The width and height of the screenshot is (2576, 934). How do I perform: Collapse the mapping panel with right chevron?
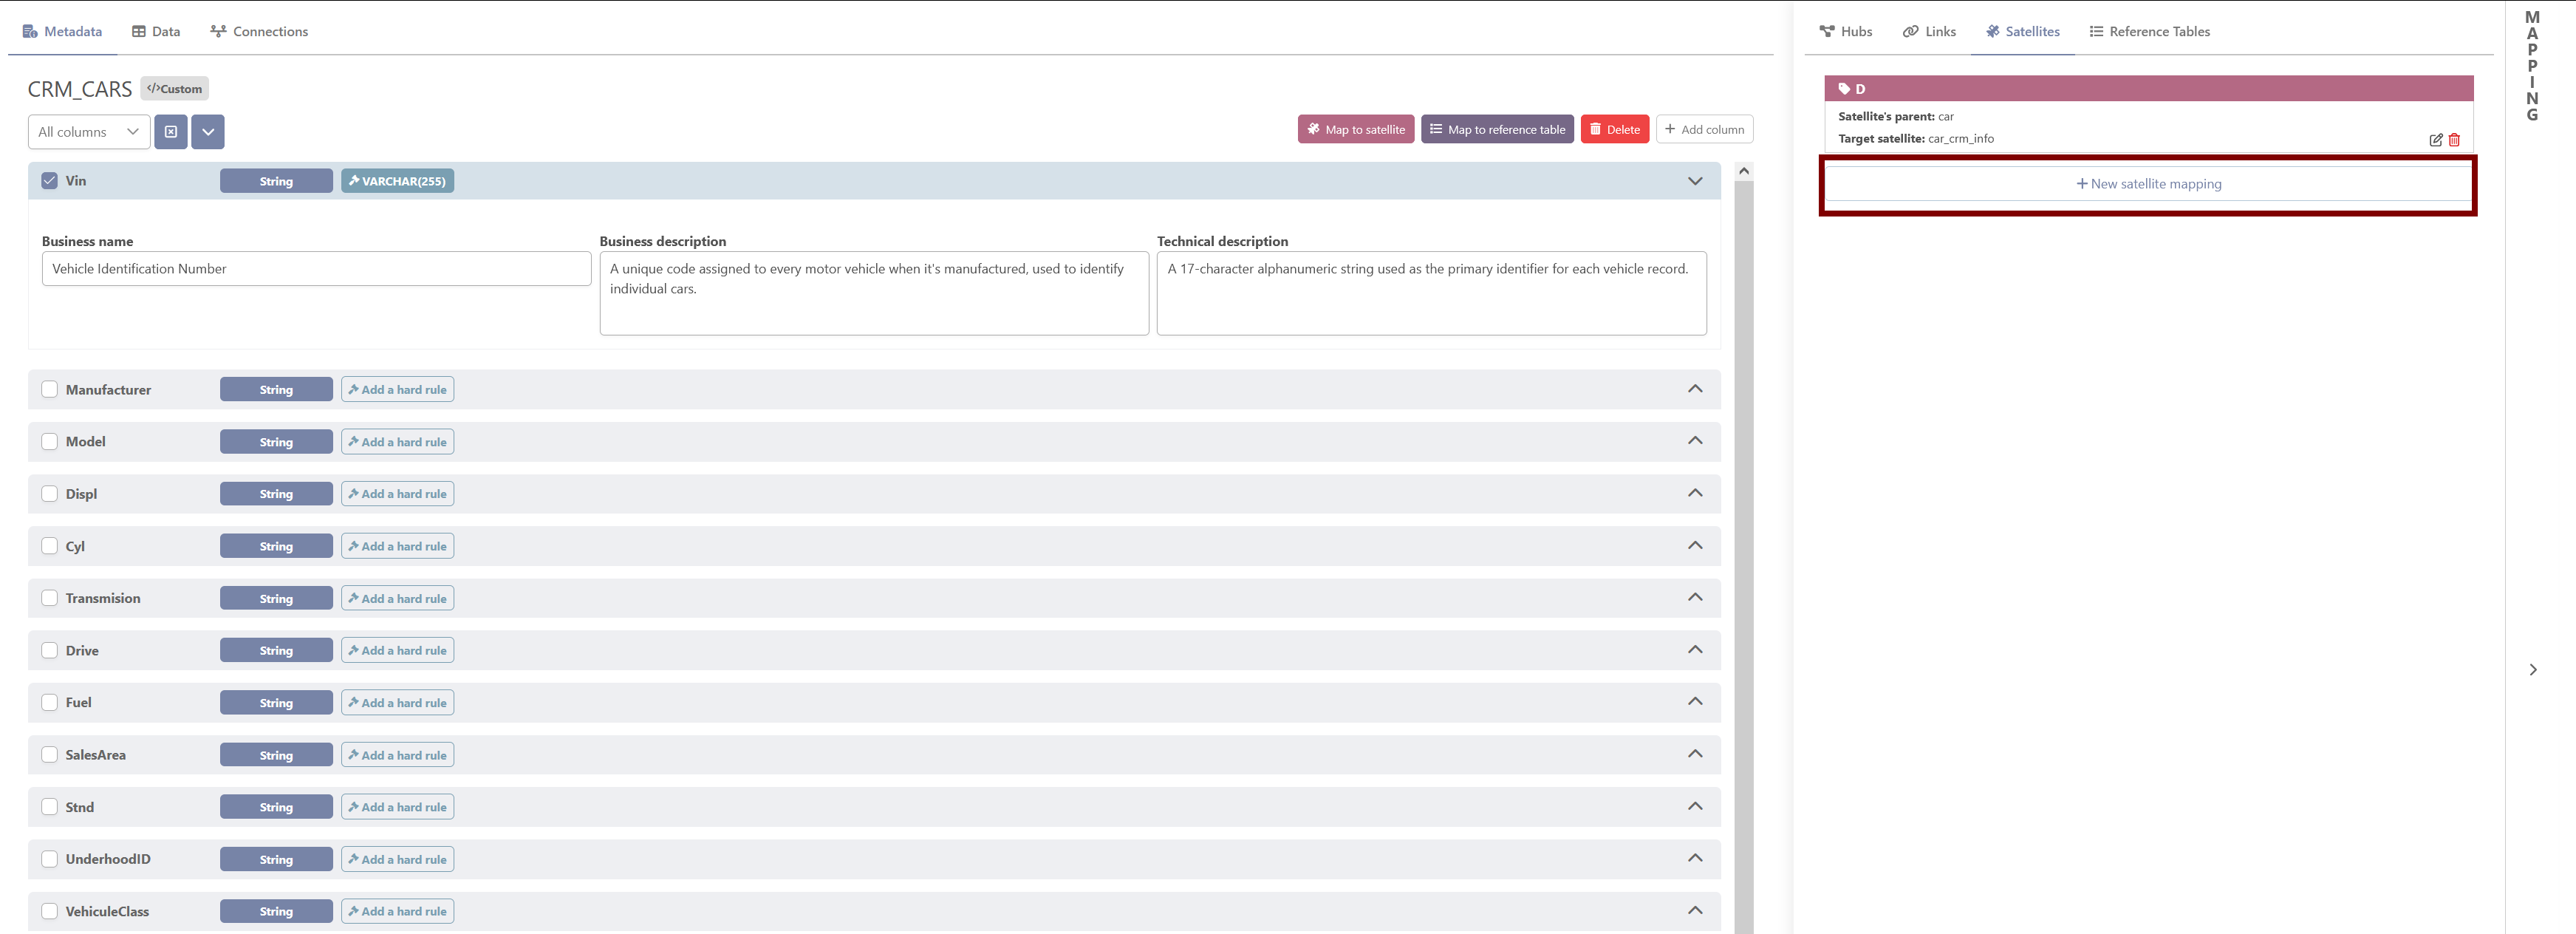point(2533,670)
